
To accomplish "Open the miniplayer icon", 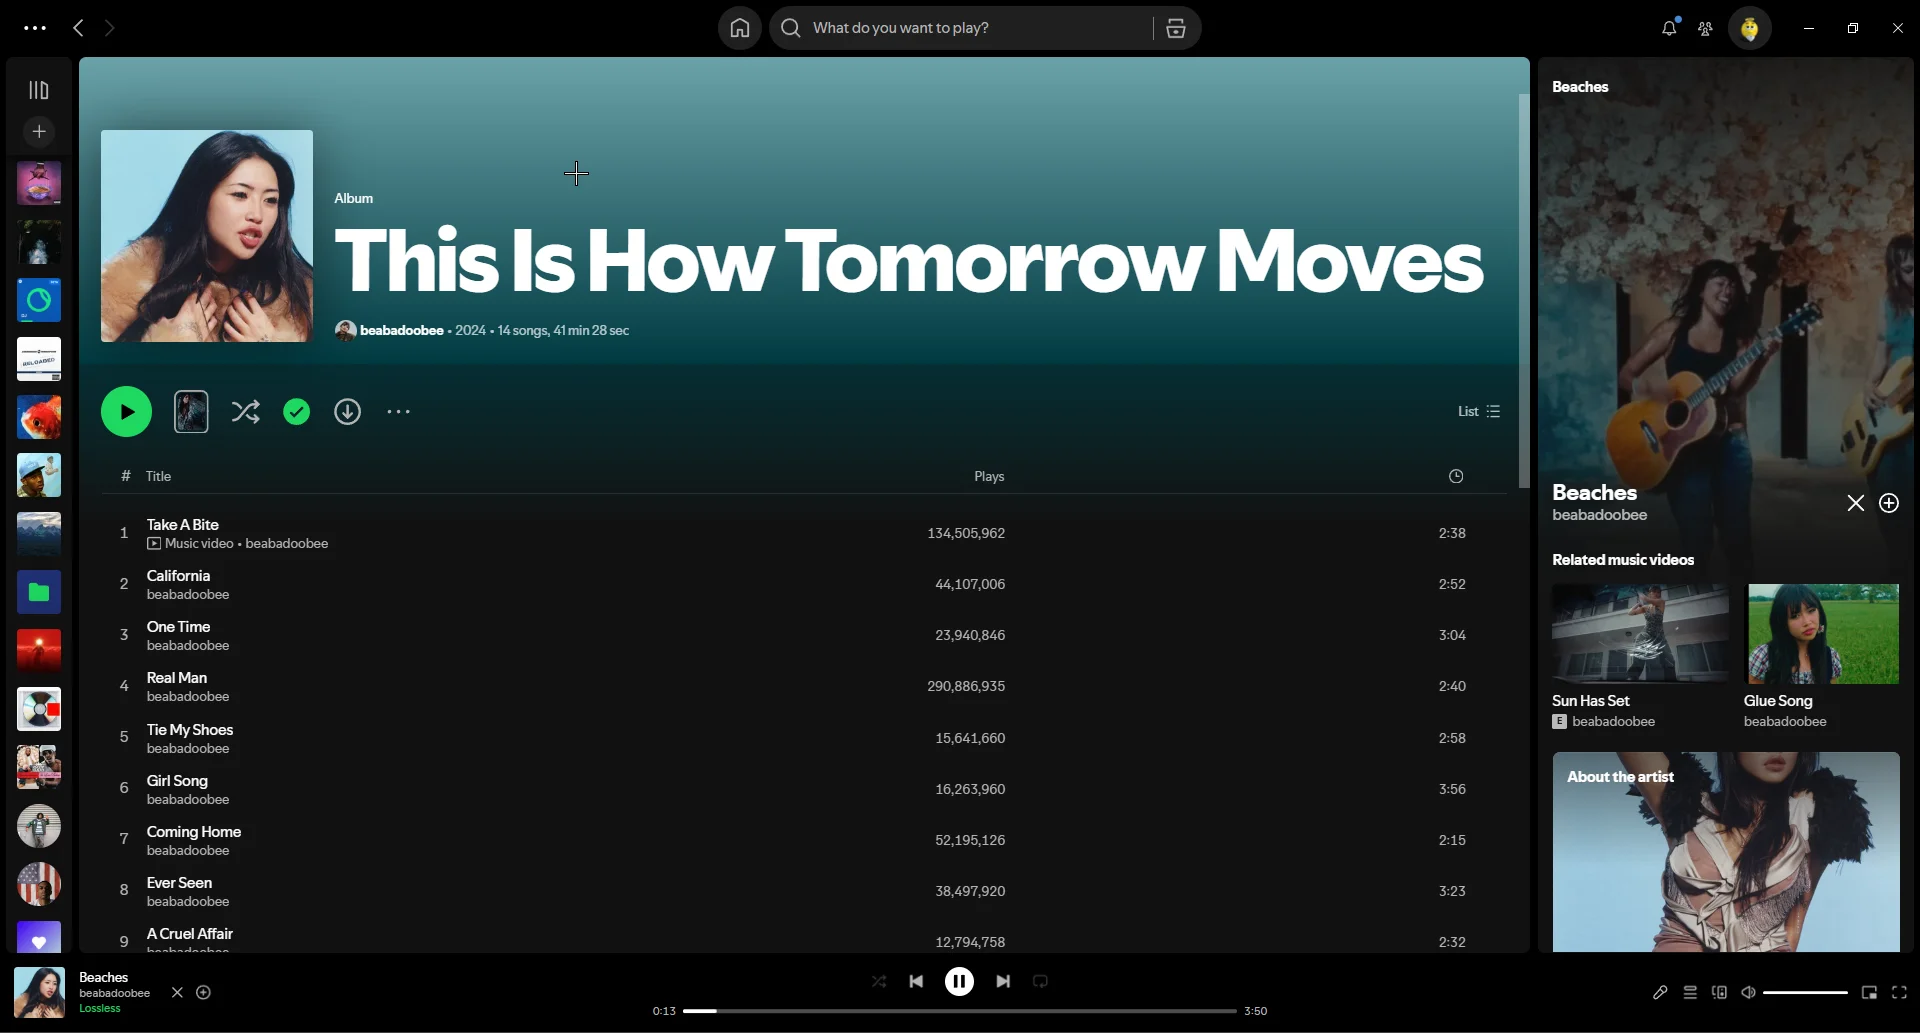I will 1869,992.
